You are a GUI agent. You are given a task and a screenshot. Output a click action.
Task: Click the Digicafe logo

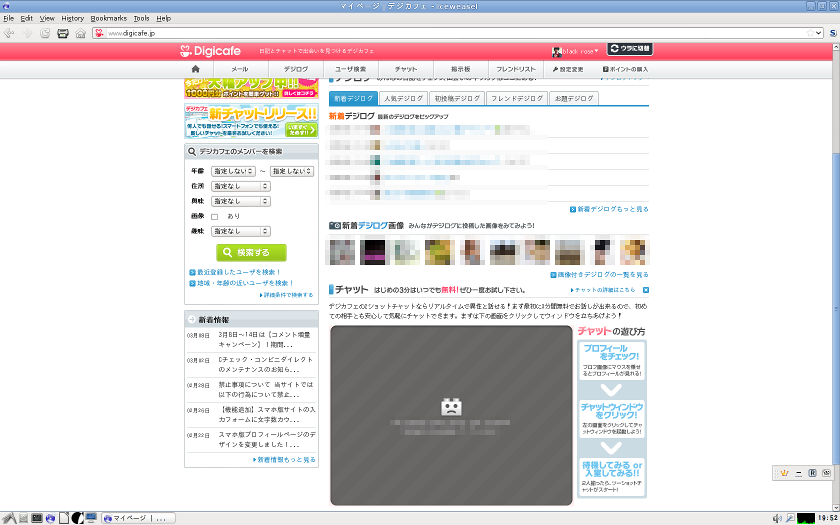(x=206, y=50)
